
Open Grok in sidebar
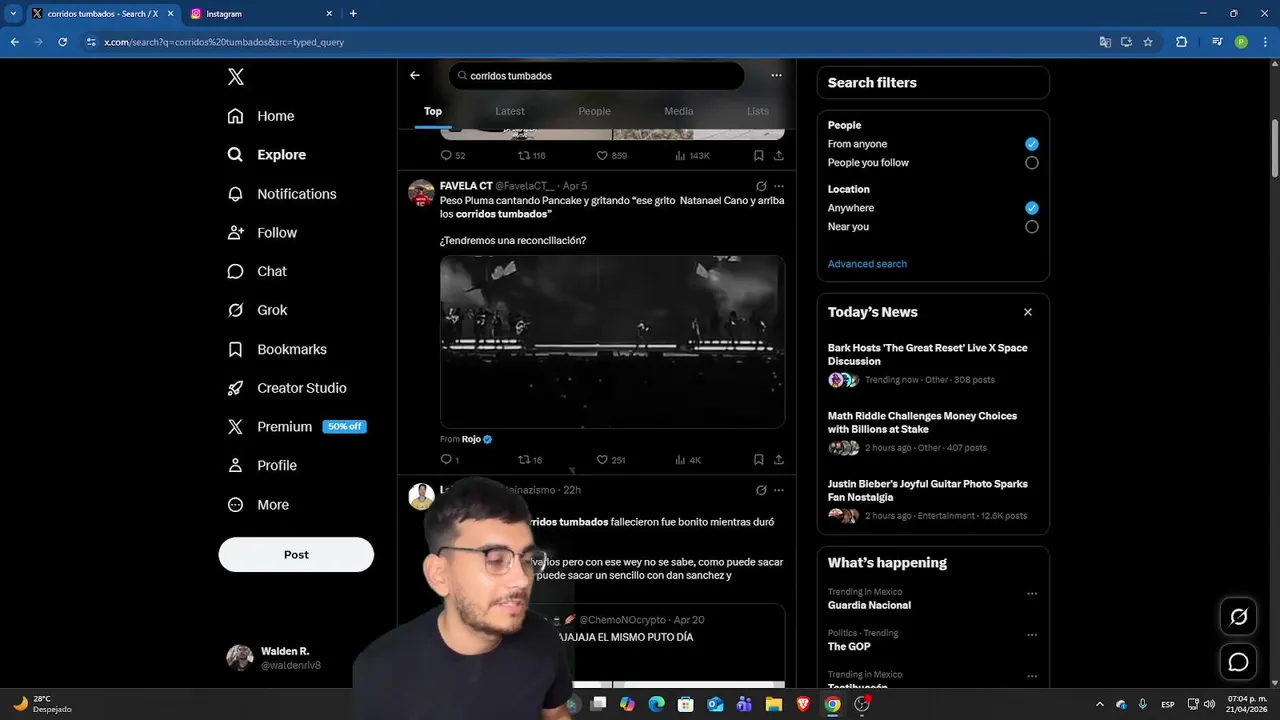258,310
